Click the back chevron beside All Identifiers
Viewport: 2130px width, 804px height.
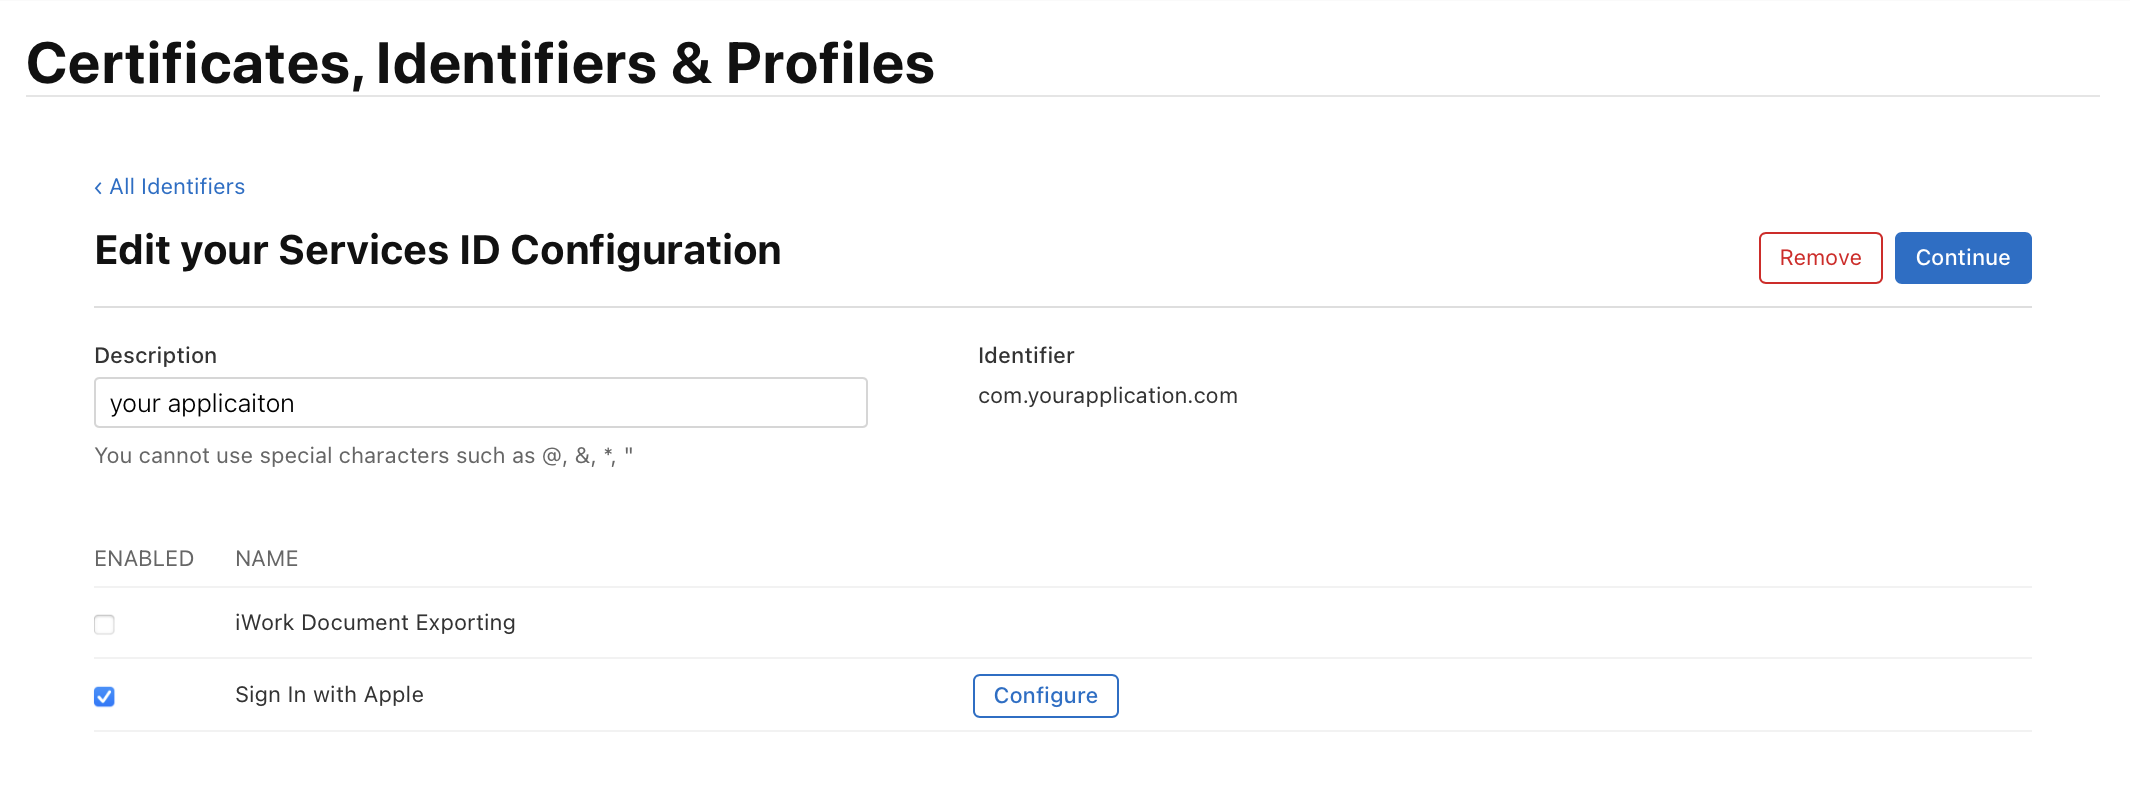click(x=98, y=188)
